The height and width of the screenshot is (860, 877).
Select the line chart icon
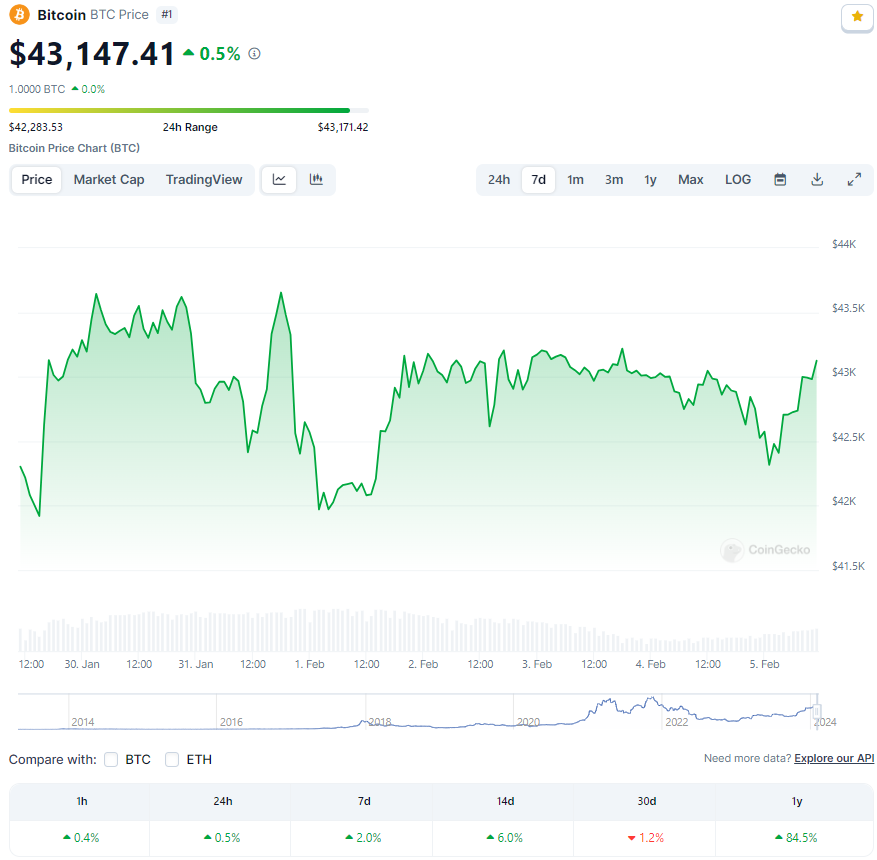coord(278,179)
